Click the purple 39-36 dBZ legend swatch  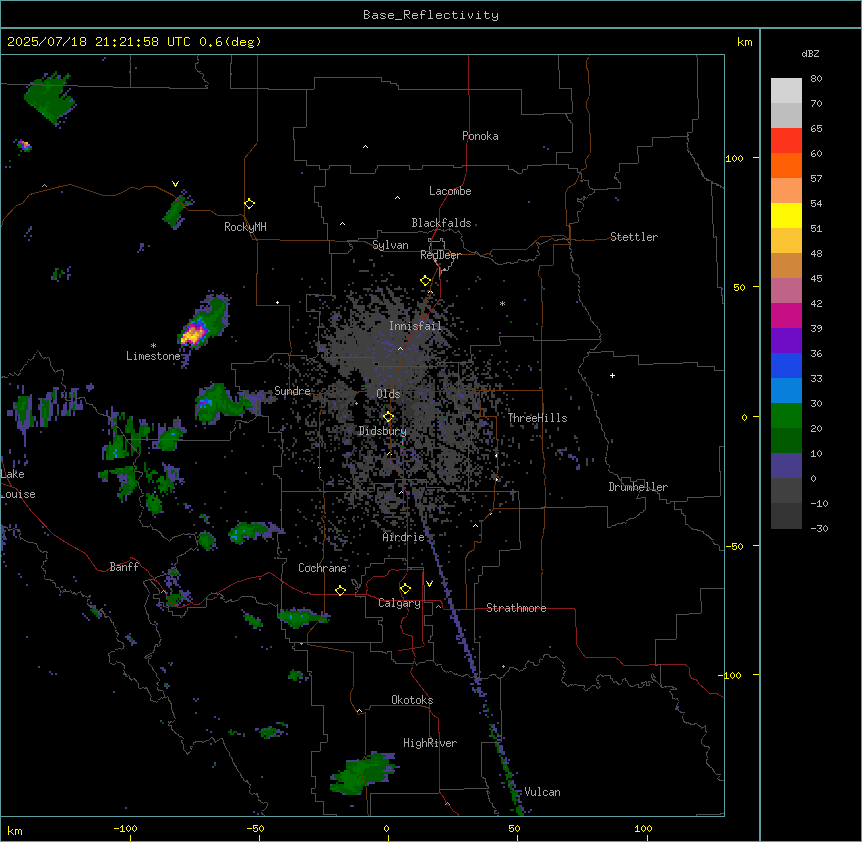point(786,341)
